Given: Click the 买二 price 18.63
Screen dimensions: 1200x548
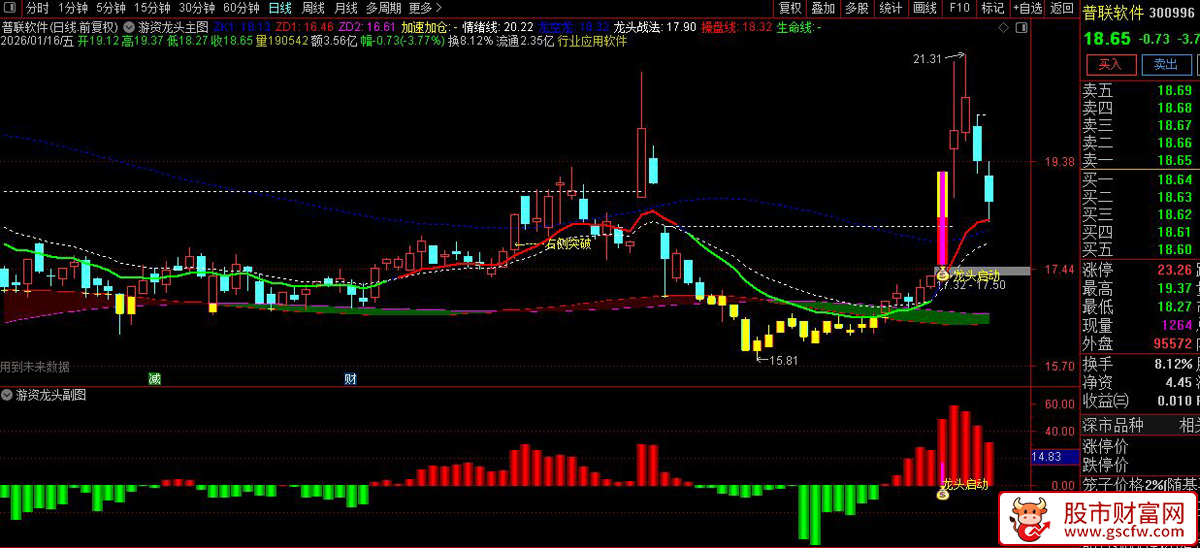Looking at the screenshot, I should 1175,197.
